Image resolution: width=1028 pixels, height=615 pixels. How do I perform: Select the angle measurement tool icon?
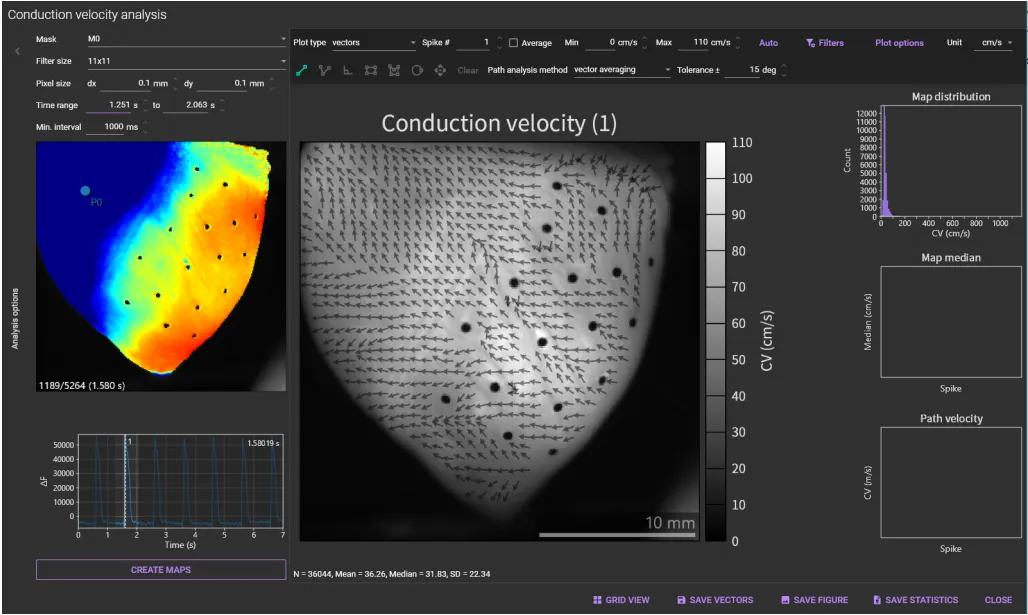[347, 71]
